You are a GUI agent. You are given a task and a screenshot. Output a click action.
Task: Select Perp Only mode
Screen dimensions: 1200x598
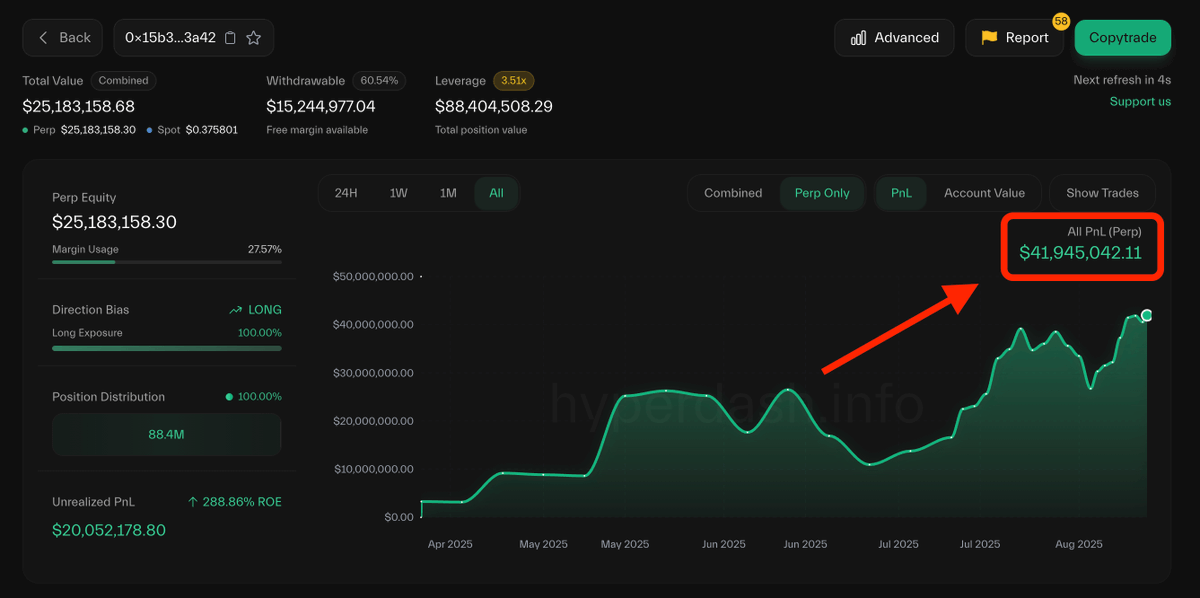(822, 193)
